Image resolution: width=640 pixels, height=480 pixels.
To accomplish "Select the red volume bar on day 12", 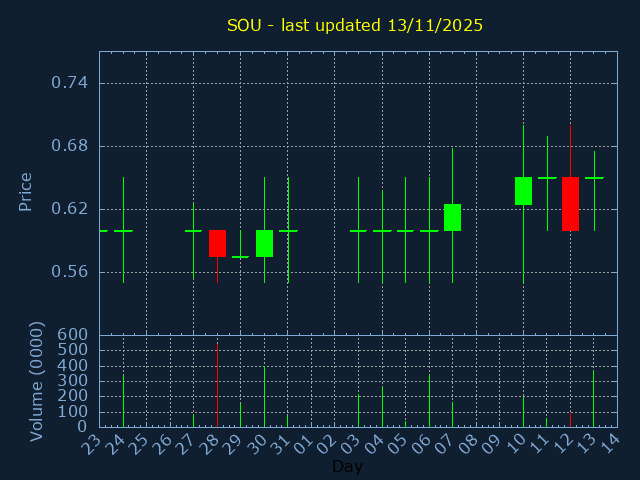I will coord(570,420).
